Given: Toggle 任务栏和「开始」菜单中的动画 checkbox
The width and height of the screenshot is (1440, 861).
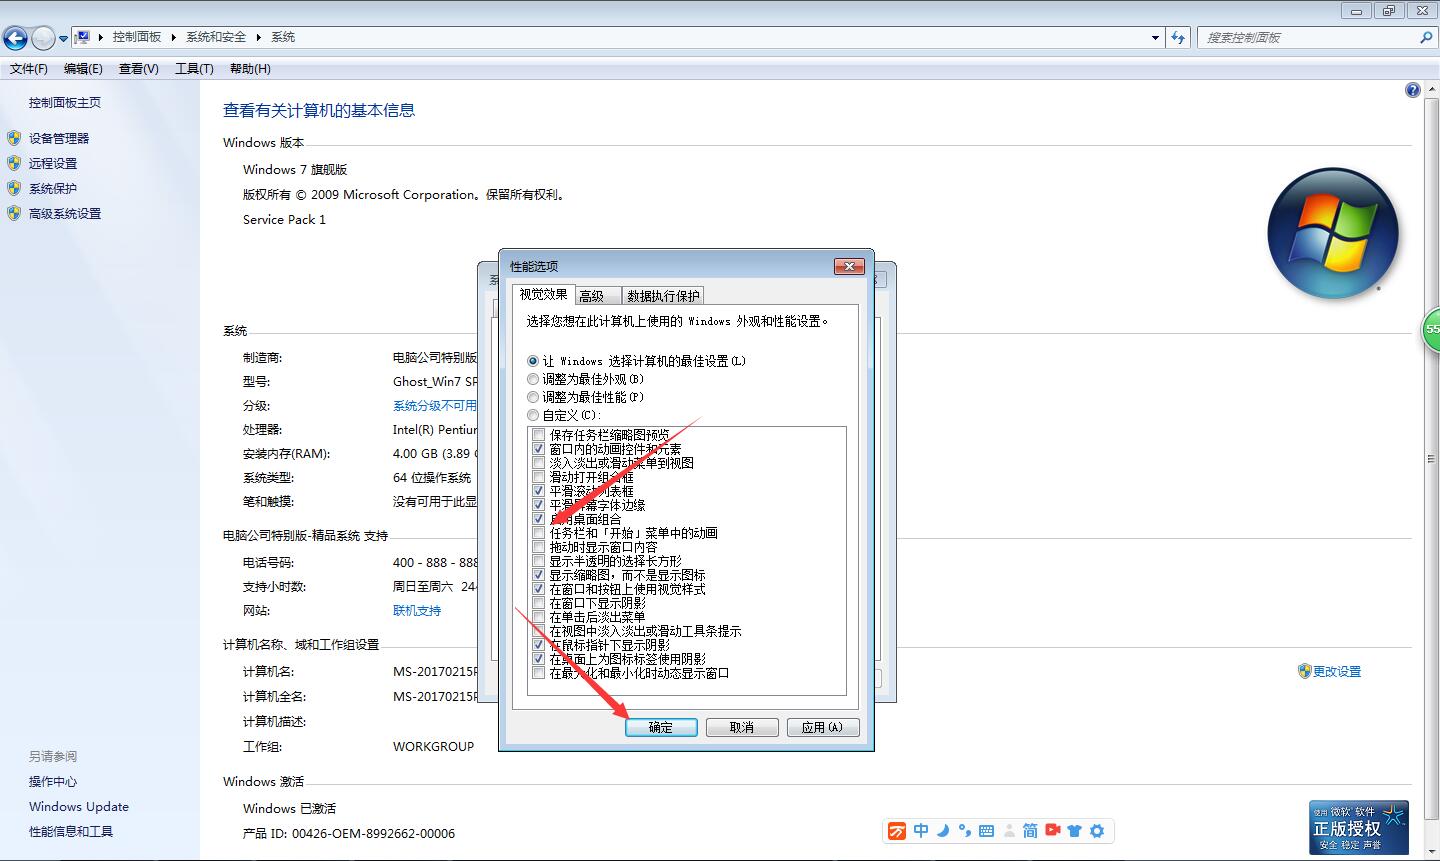Looking at the screenshot, I should tap(539, 533).
